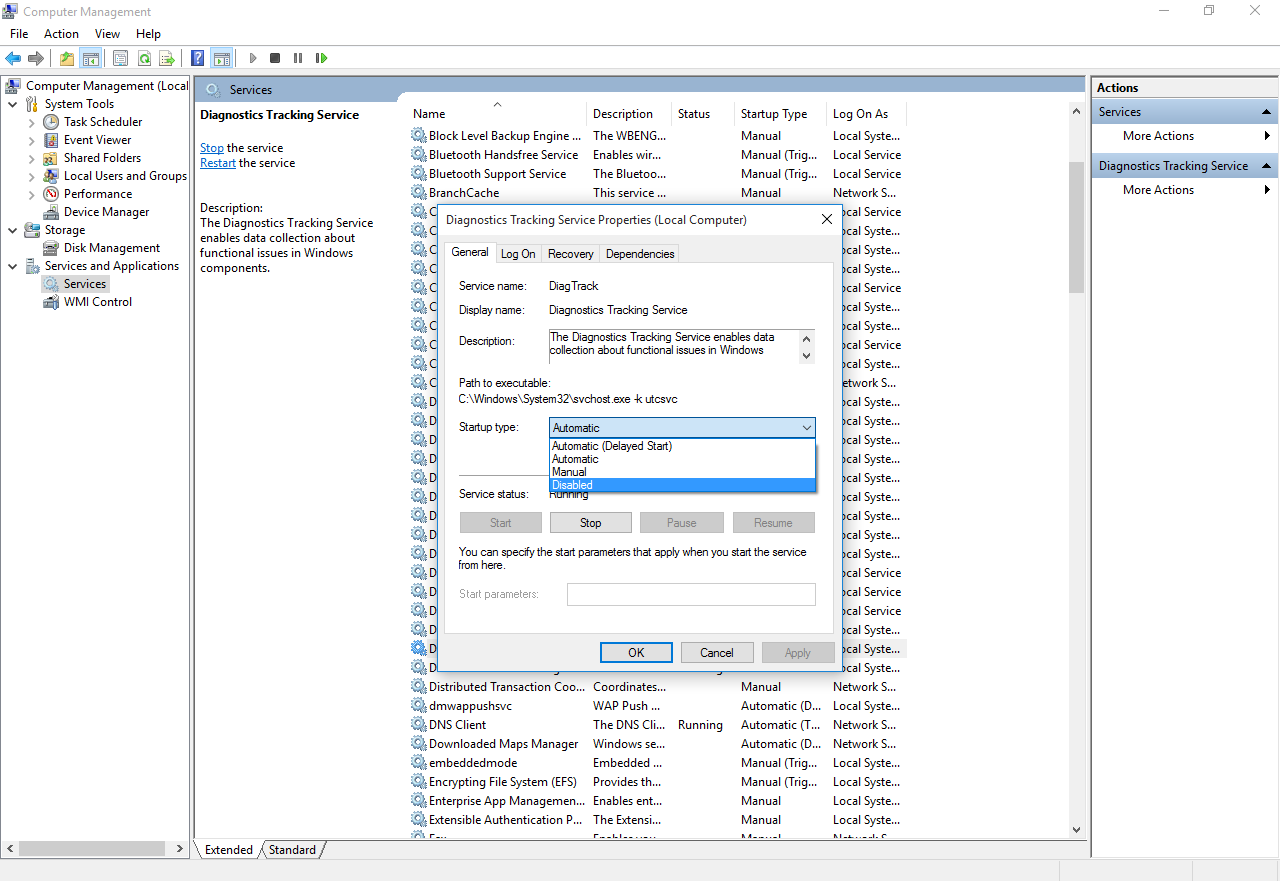Click the Up One Level toolbar icon
Image resolution: width=1280 pixels, height=881 pixels.
pyautogui.click(x=67, y=58)
